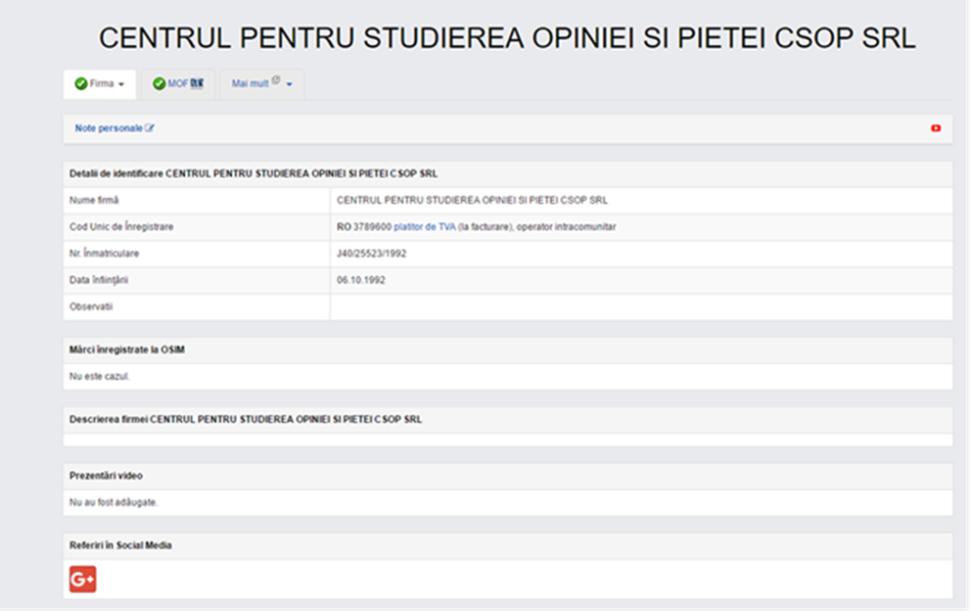Viewport: 970px width, 611px height.
Task: Click the green checkmark on Firma tab
Action: [81, 84]
